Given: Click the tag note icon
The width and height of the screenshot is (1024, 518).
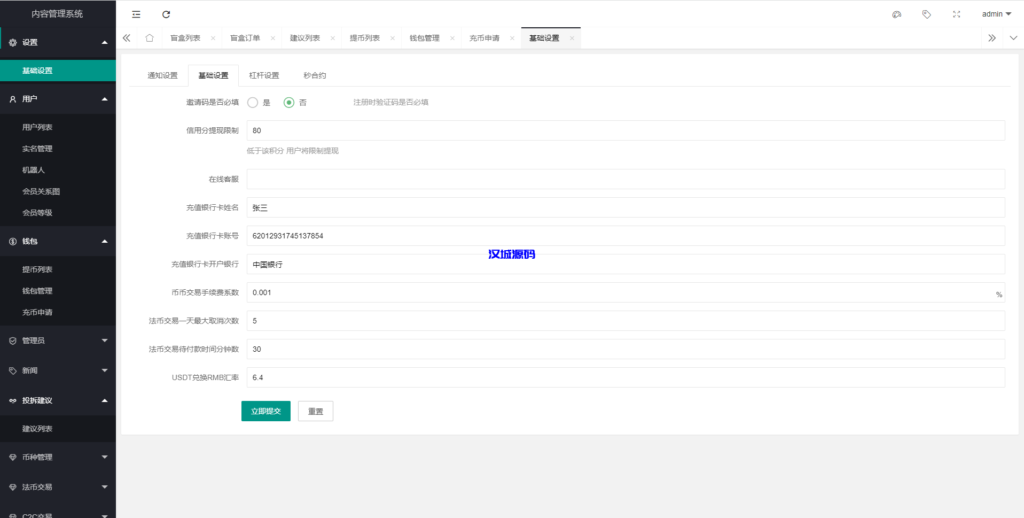Looking at the screenshot, I should coord(926,14).
